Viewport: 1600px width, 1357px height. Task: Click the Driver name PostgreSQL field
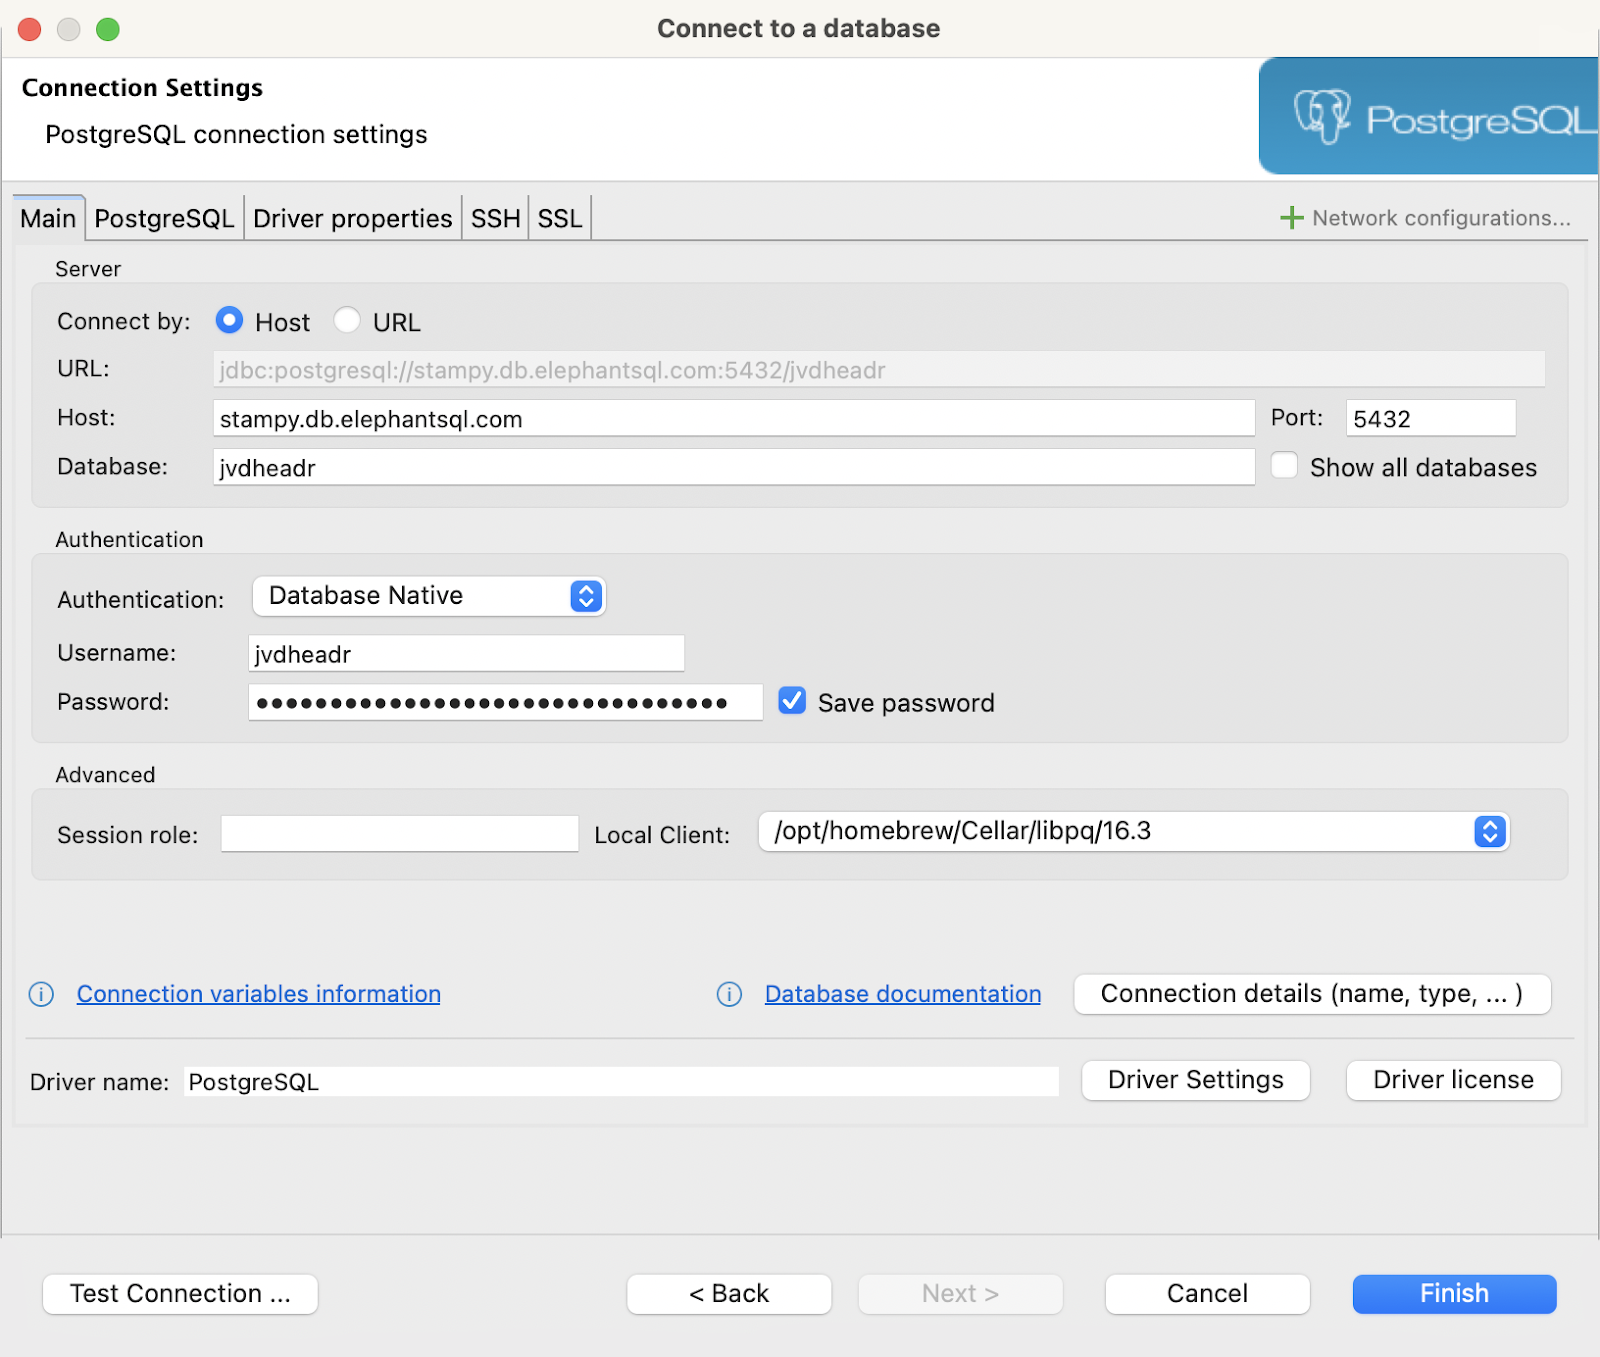[621, 1081]
